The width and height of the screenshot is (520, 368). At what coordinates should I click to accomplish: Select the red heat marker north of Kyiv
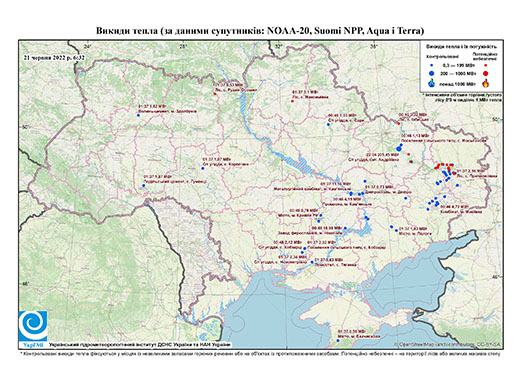point(215,94)
